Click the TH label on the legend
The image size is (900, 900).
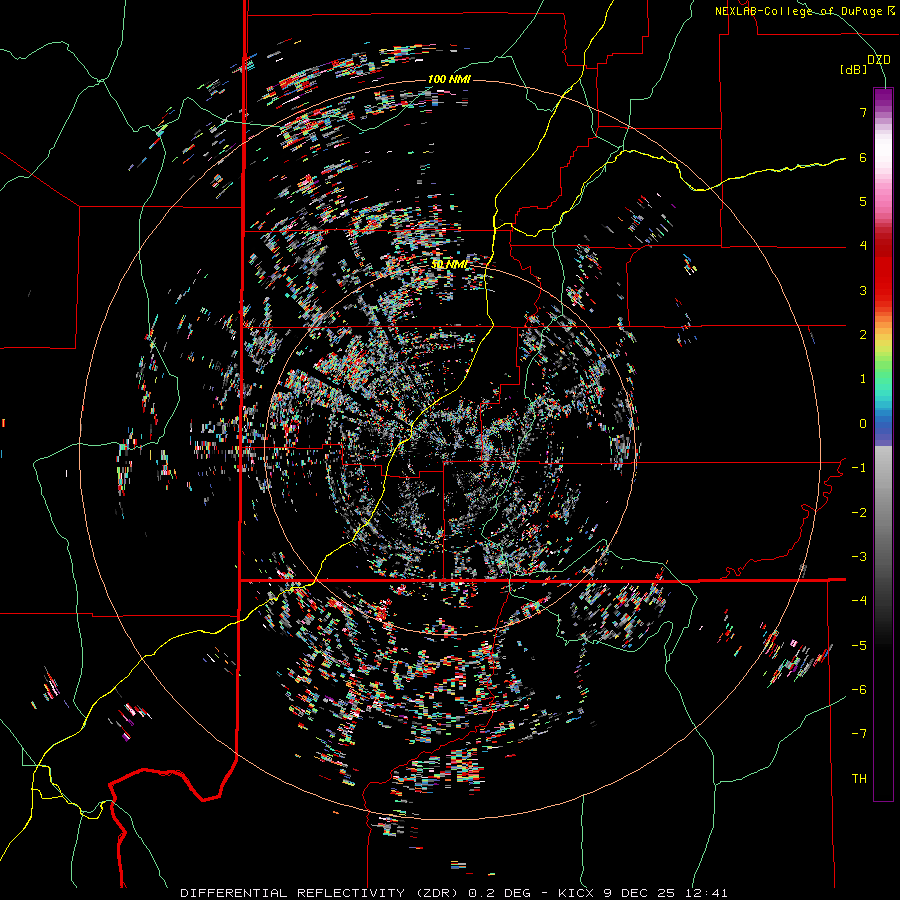(859, 779)
